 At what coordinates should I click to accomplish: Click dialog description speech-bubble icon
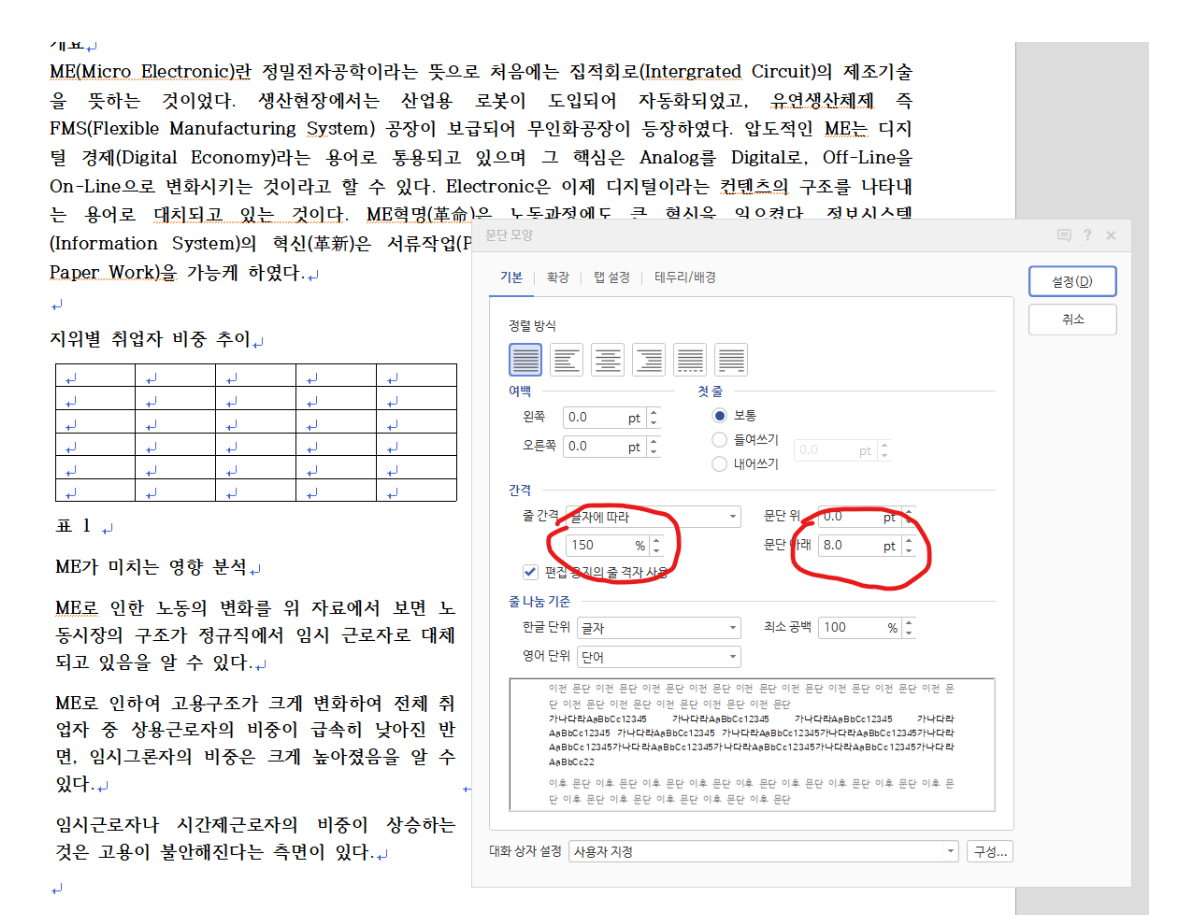pyautogui.click(x=1064, y=236)
